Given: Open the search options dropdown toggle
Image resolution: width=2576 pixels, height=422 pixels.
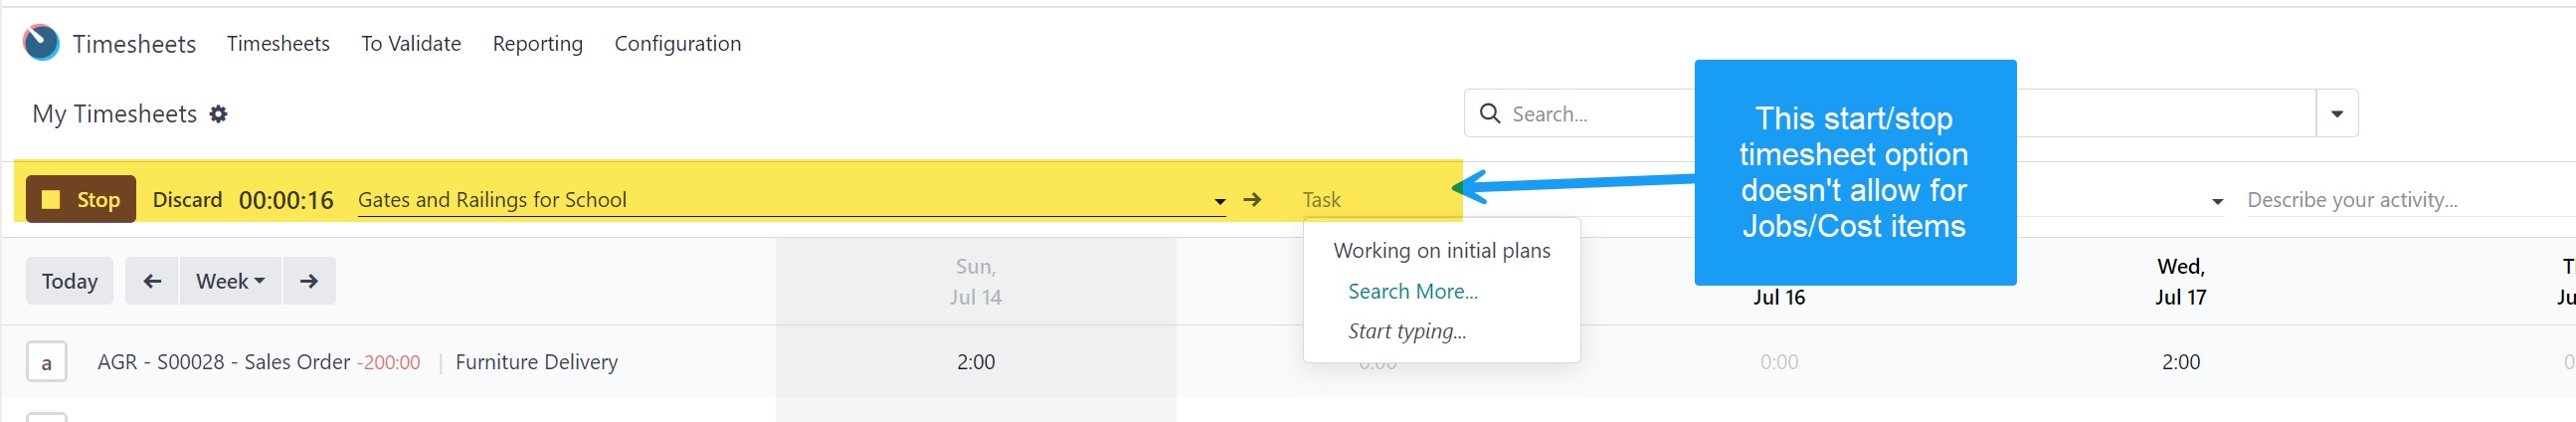Looking at the screenshot, I should pos(2336,114).
